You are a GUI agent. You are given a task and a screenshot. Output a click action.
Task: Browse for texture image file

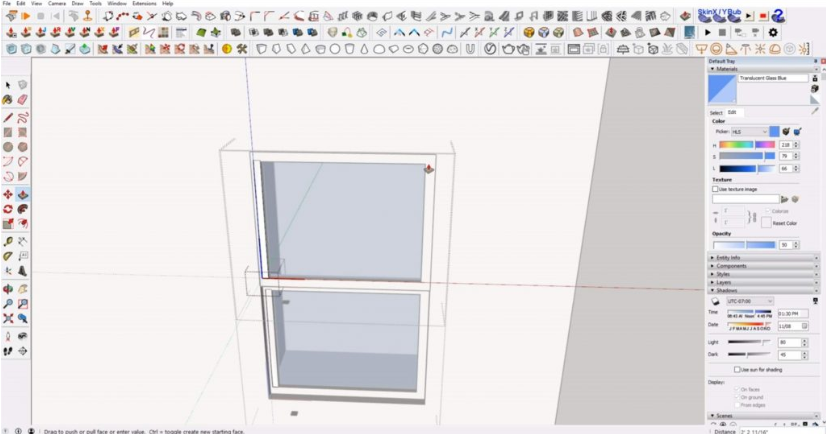784,199
